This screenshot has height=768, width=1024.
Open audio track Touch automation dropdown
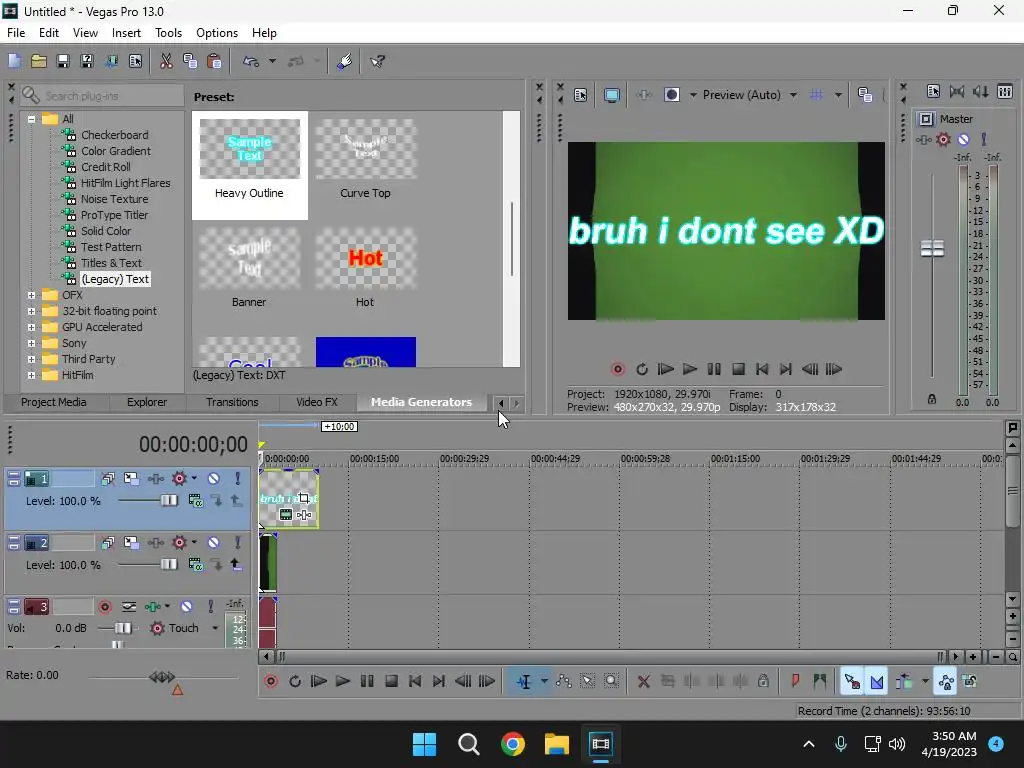(x=215, y=628)
